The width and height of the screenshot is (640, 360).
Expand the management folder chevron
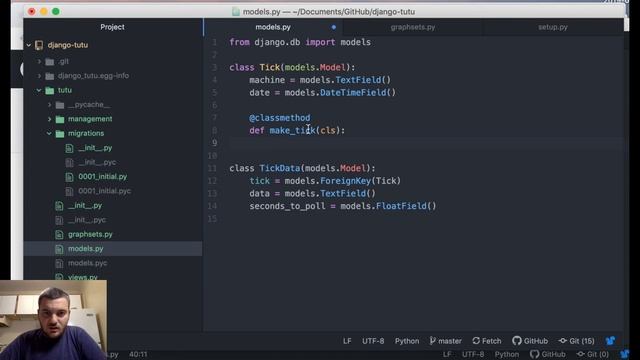point(49,119)
